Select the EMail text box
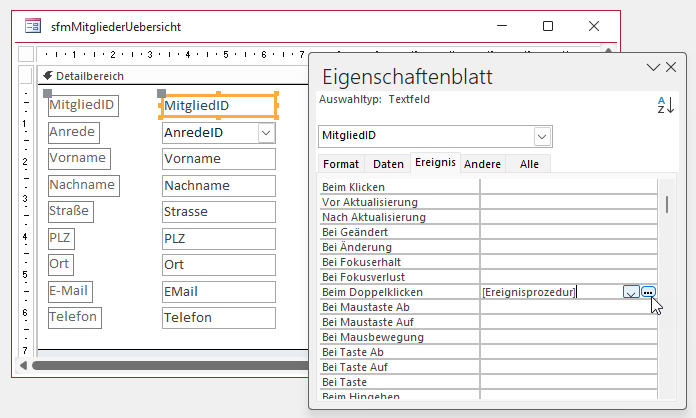This screenshot has height=418, width=696. 218,292
